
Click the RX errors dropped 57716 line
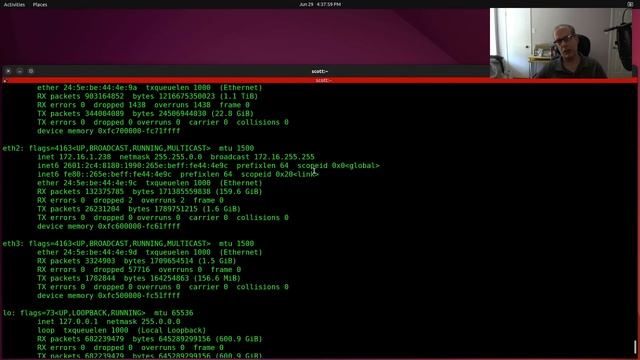(x=139, y=270)
